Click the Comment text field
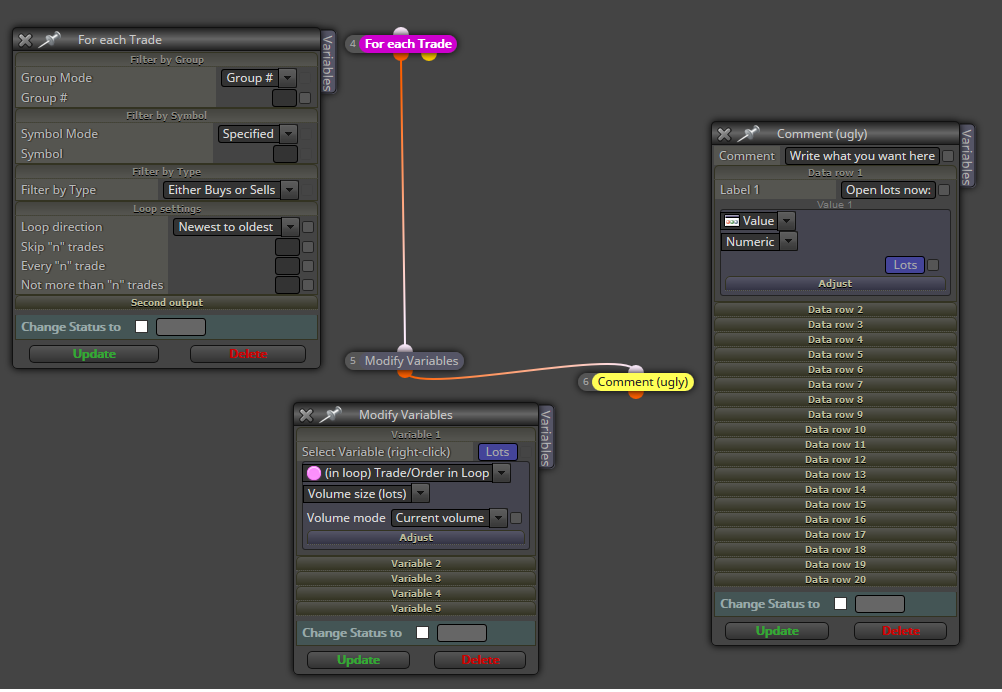The height and width of the screenshot is (692, 1002). pyautogui.click(x=862, y=156)
